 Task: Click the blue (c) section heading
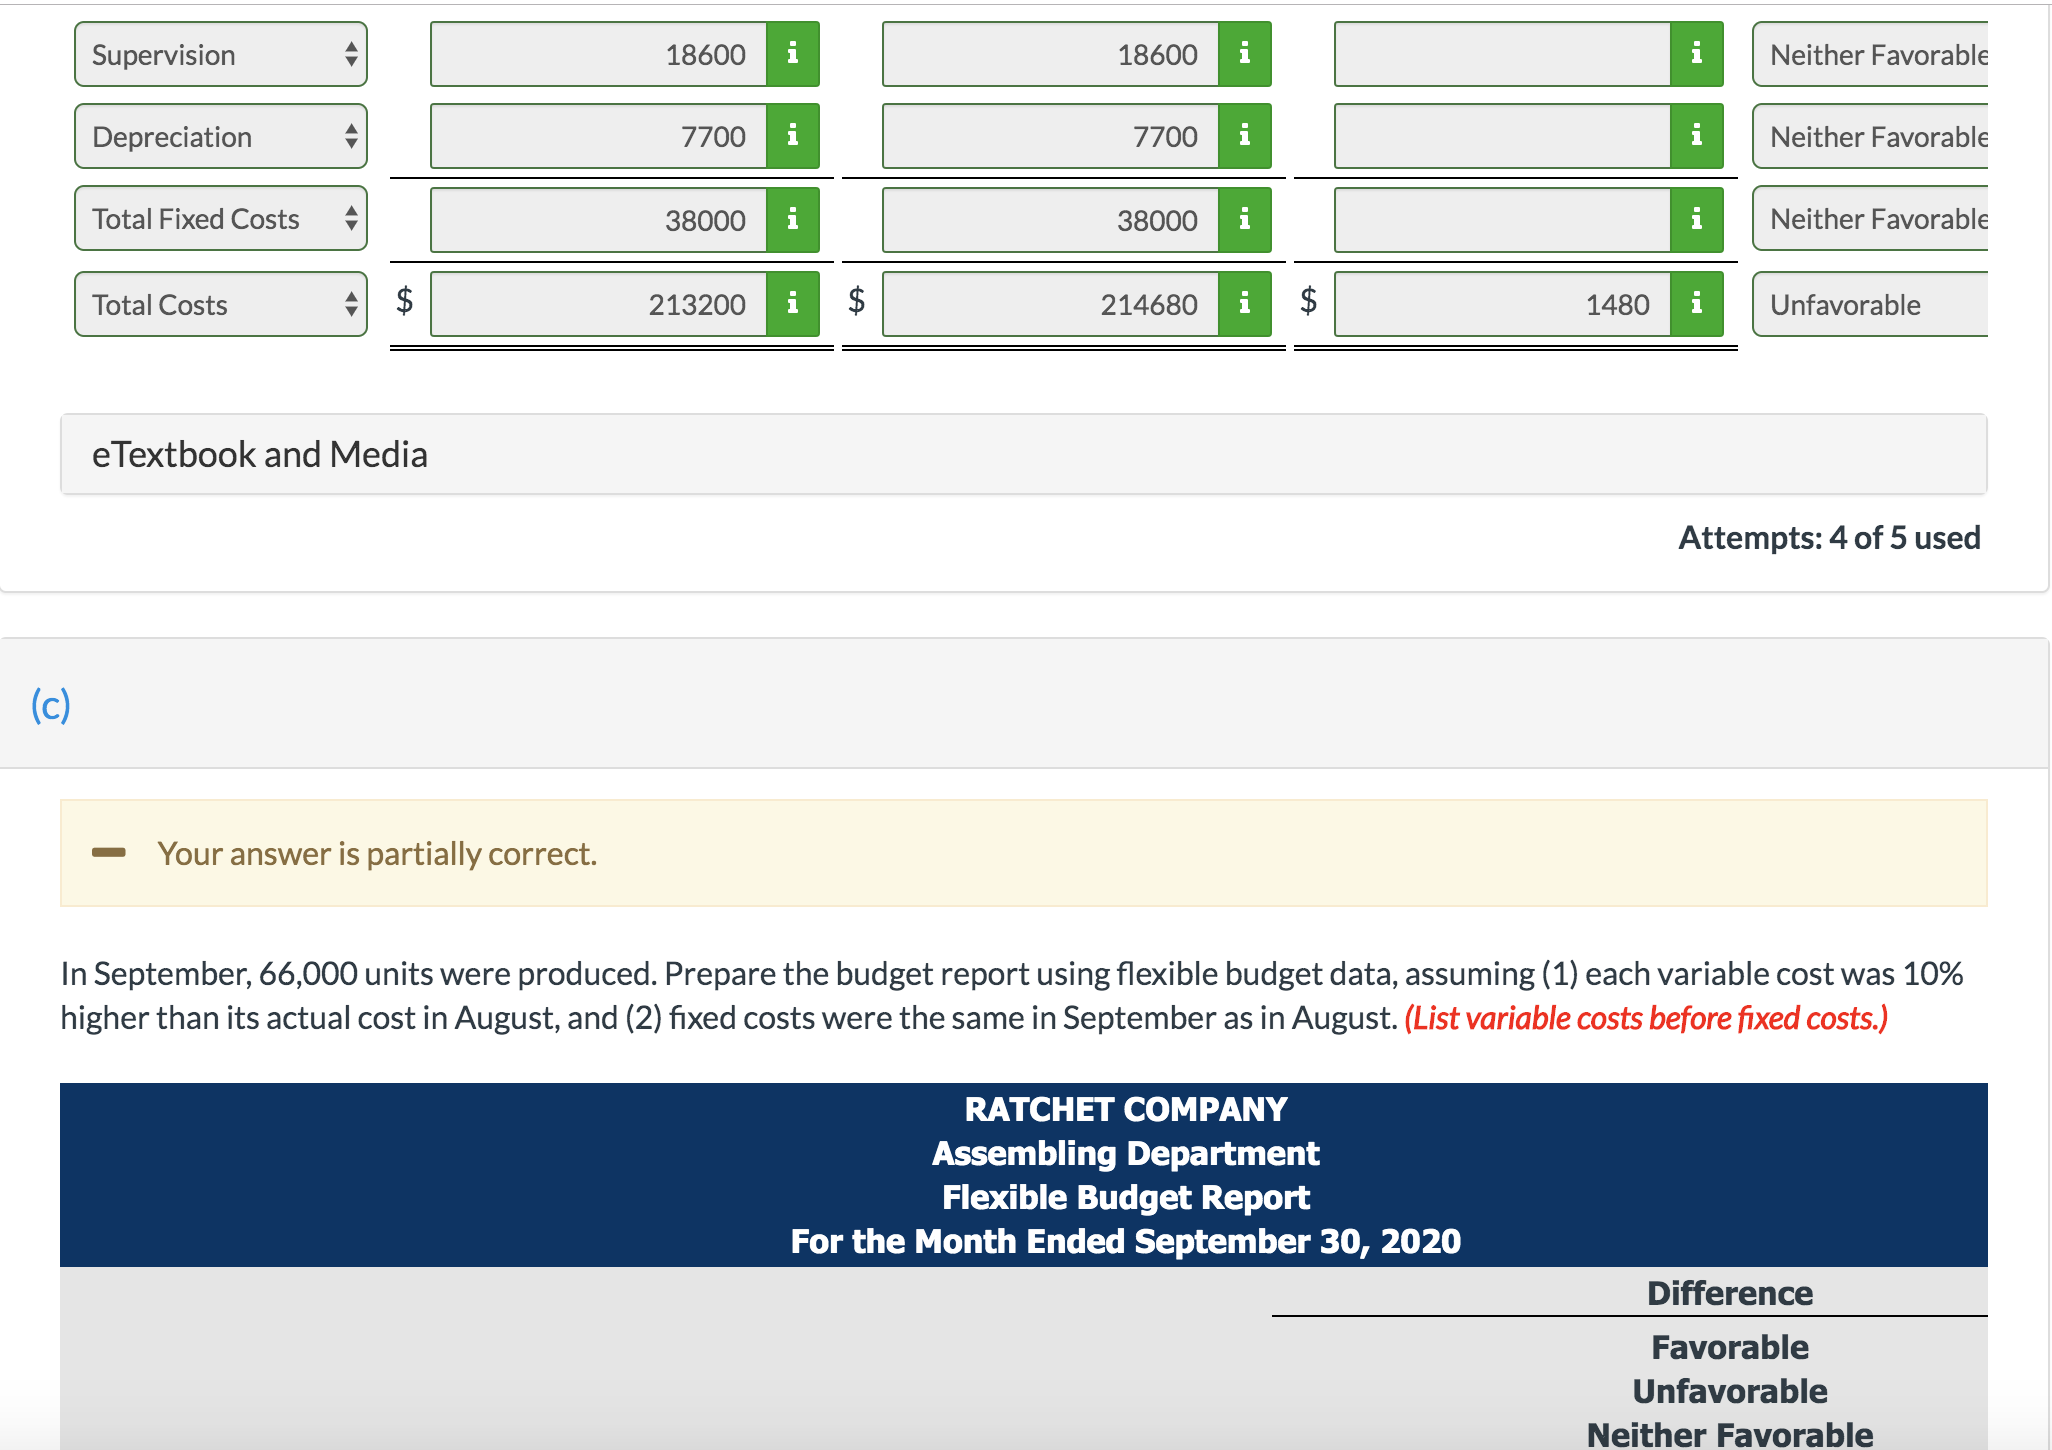(52, 705)
